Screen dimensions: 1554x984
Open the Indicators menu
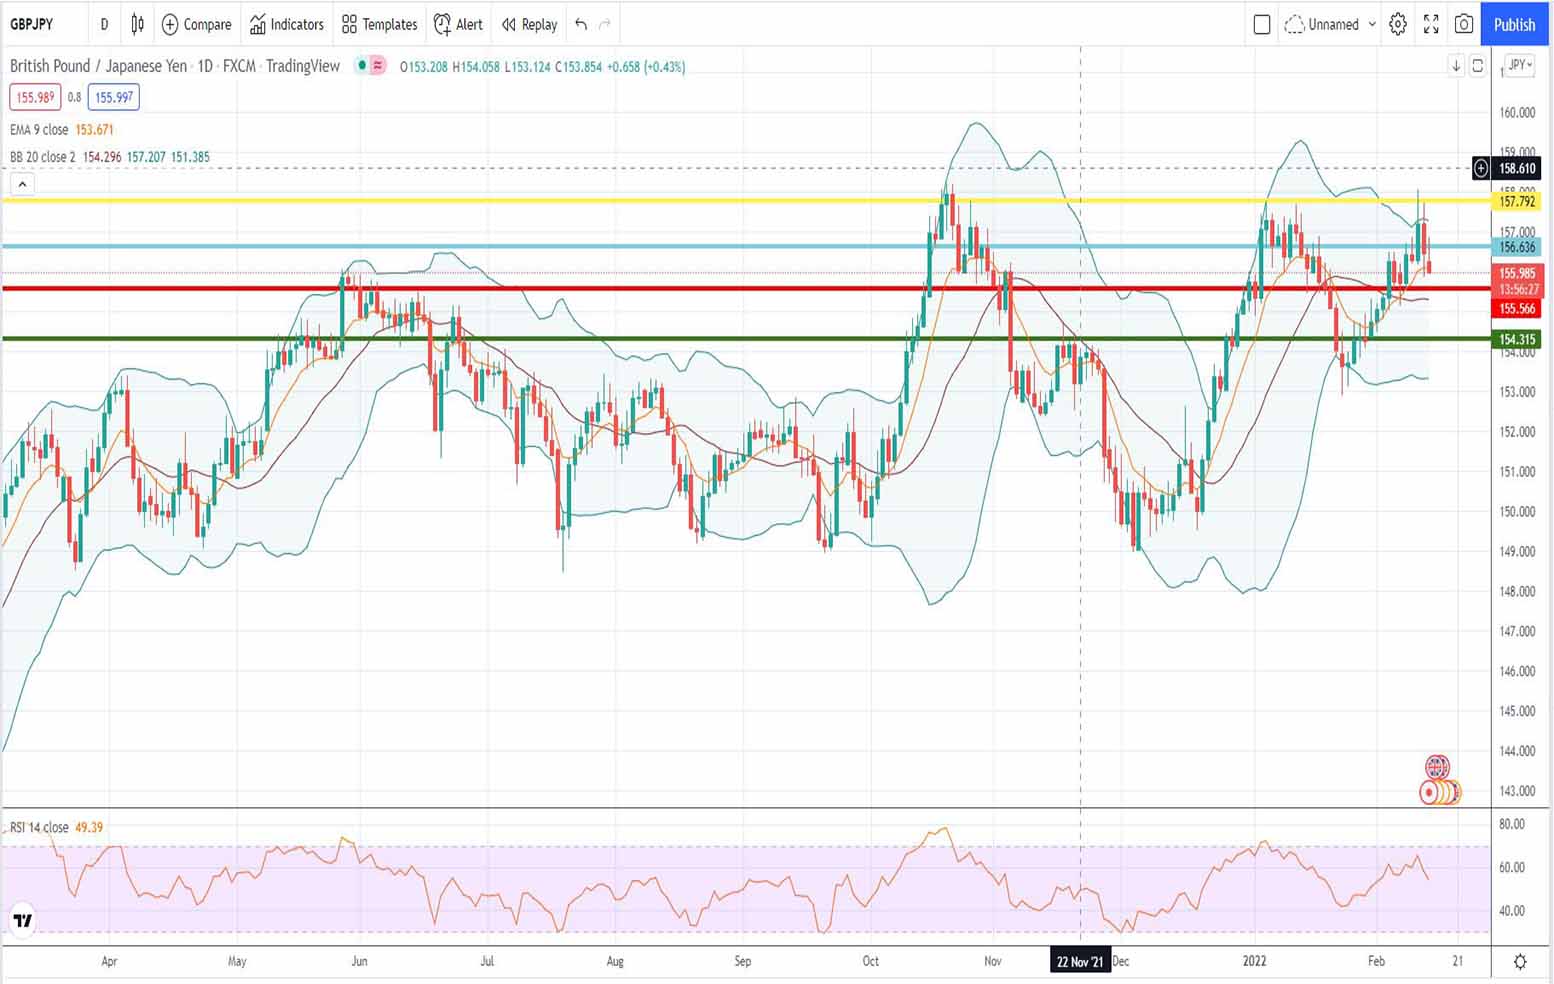(287, 24)
